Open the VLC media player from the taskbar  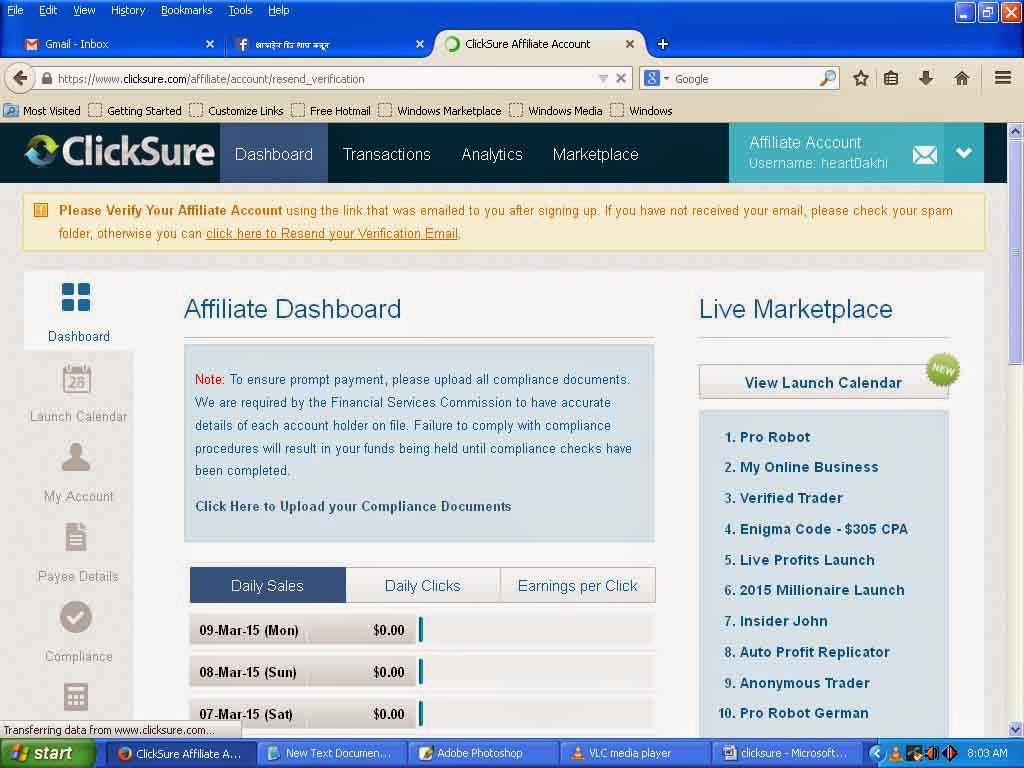tap(630, 753)
